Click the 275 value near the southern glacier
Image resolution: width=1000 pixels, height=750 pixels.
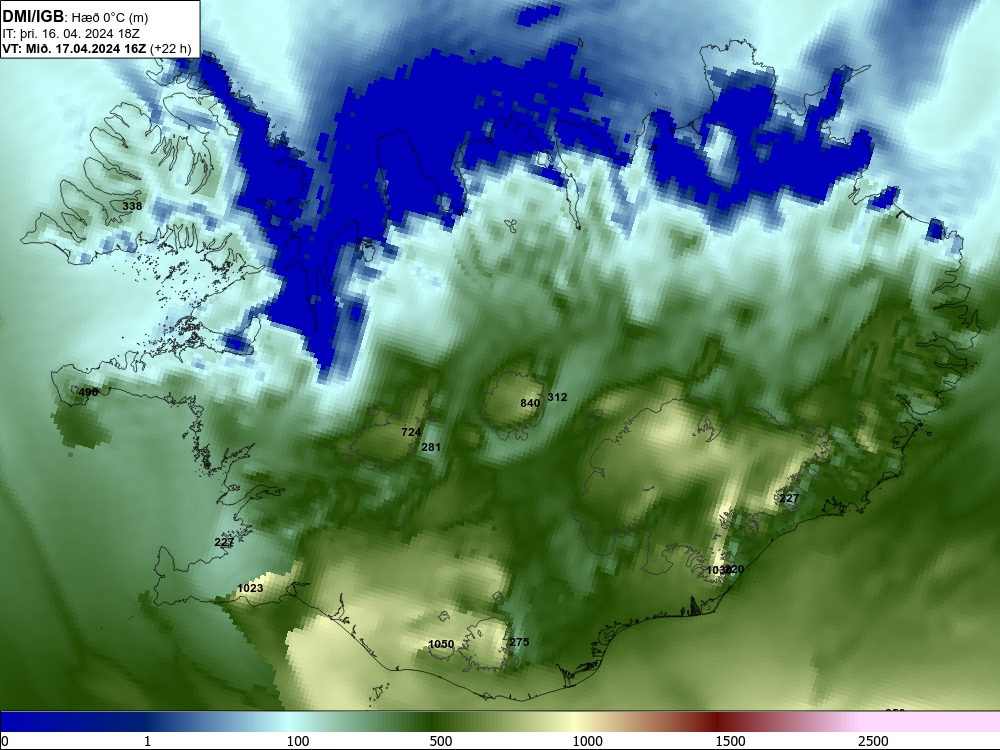[x=519, y=642]
